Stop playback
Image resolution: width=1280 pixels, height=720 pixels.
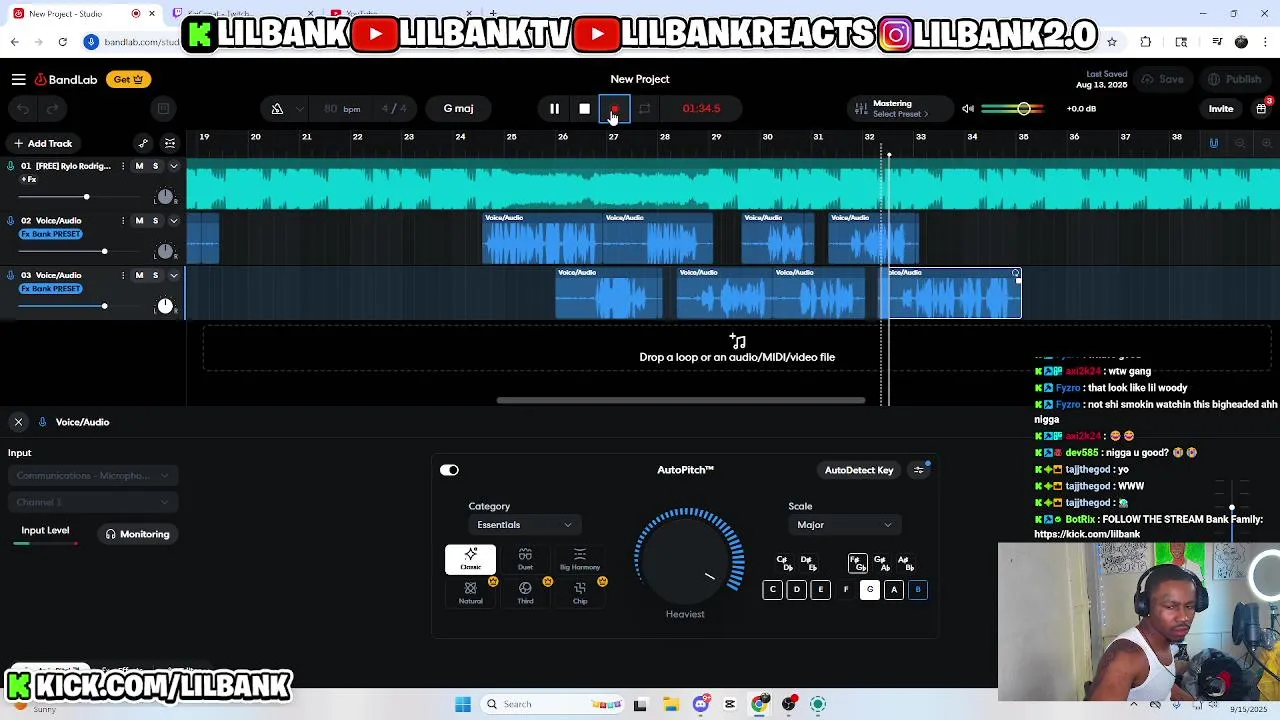click(x=584, y=108)
